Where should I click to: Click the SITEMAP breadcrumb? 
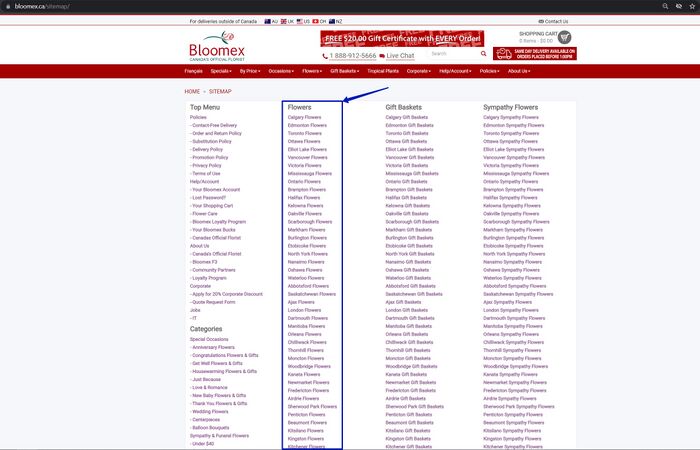click(220, 92)
